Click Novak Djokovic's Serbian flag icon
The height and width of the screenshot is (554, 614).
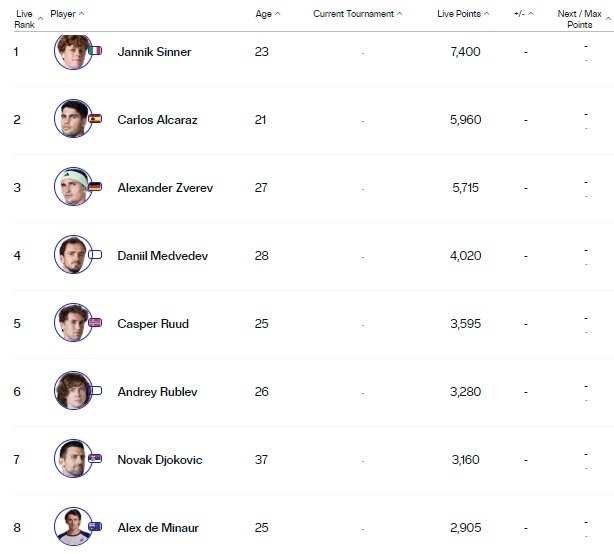pyautogui.click(x=95, y=459)
